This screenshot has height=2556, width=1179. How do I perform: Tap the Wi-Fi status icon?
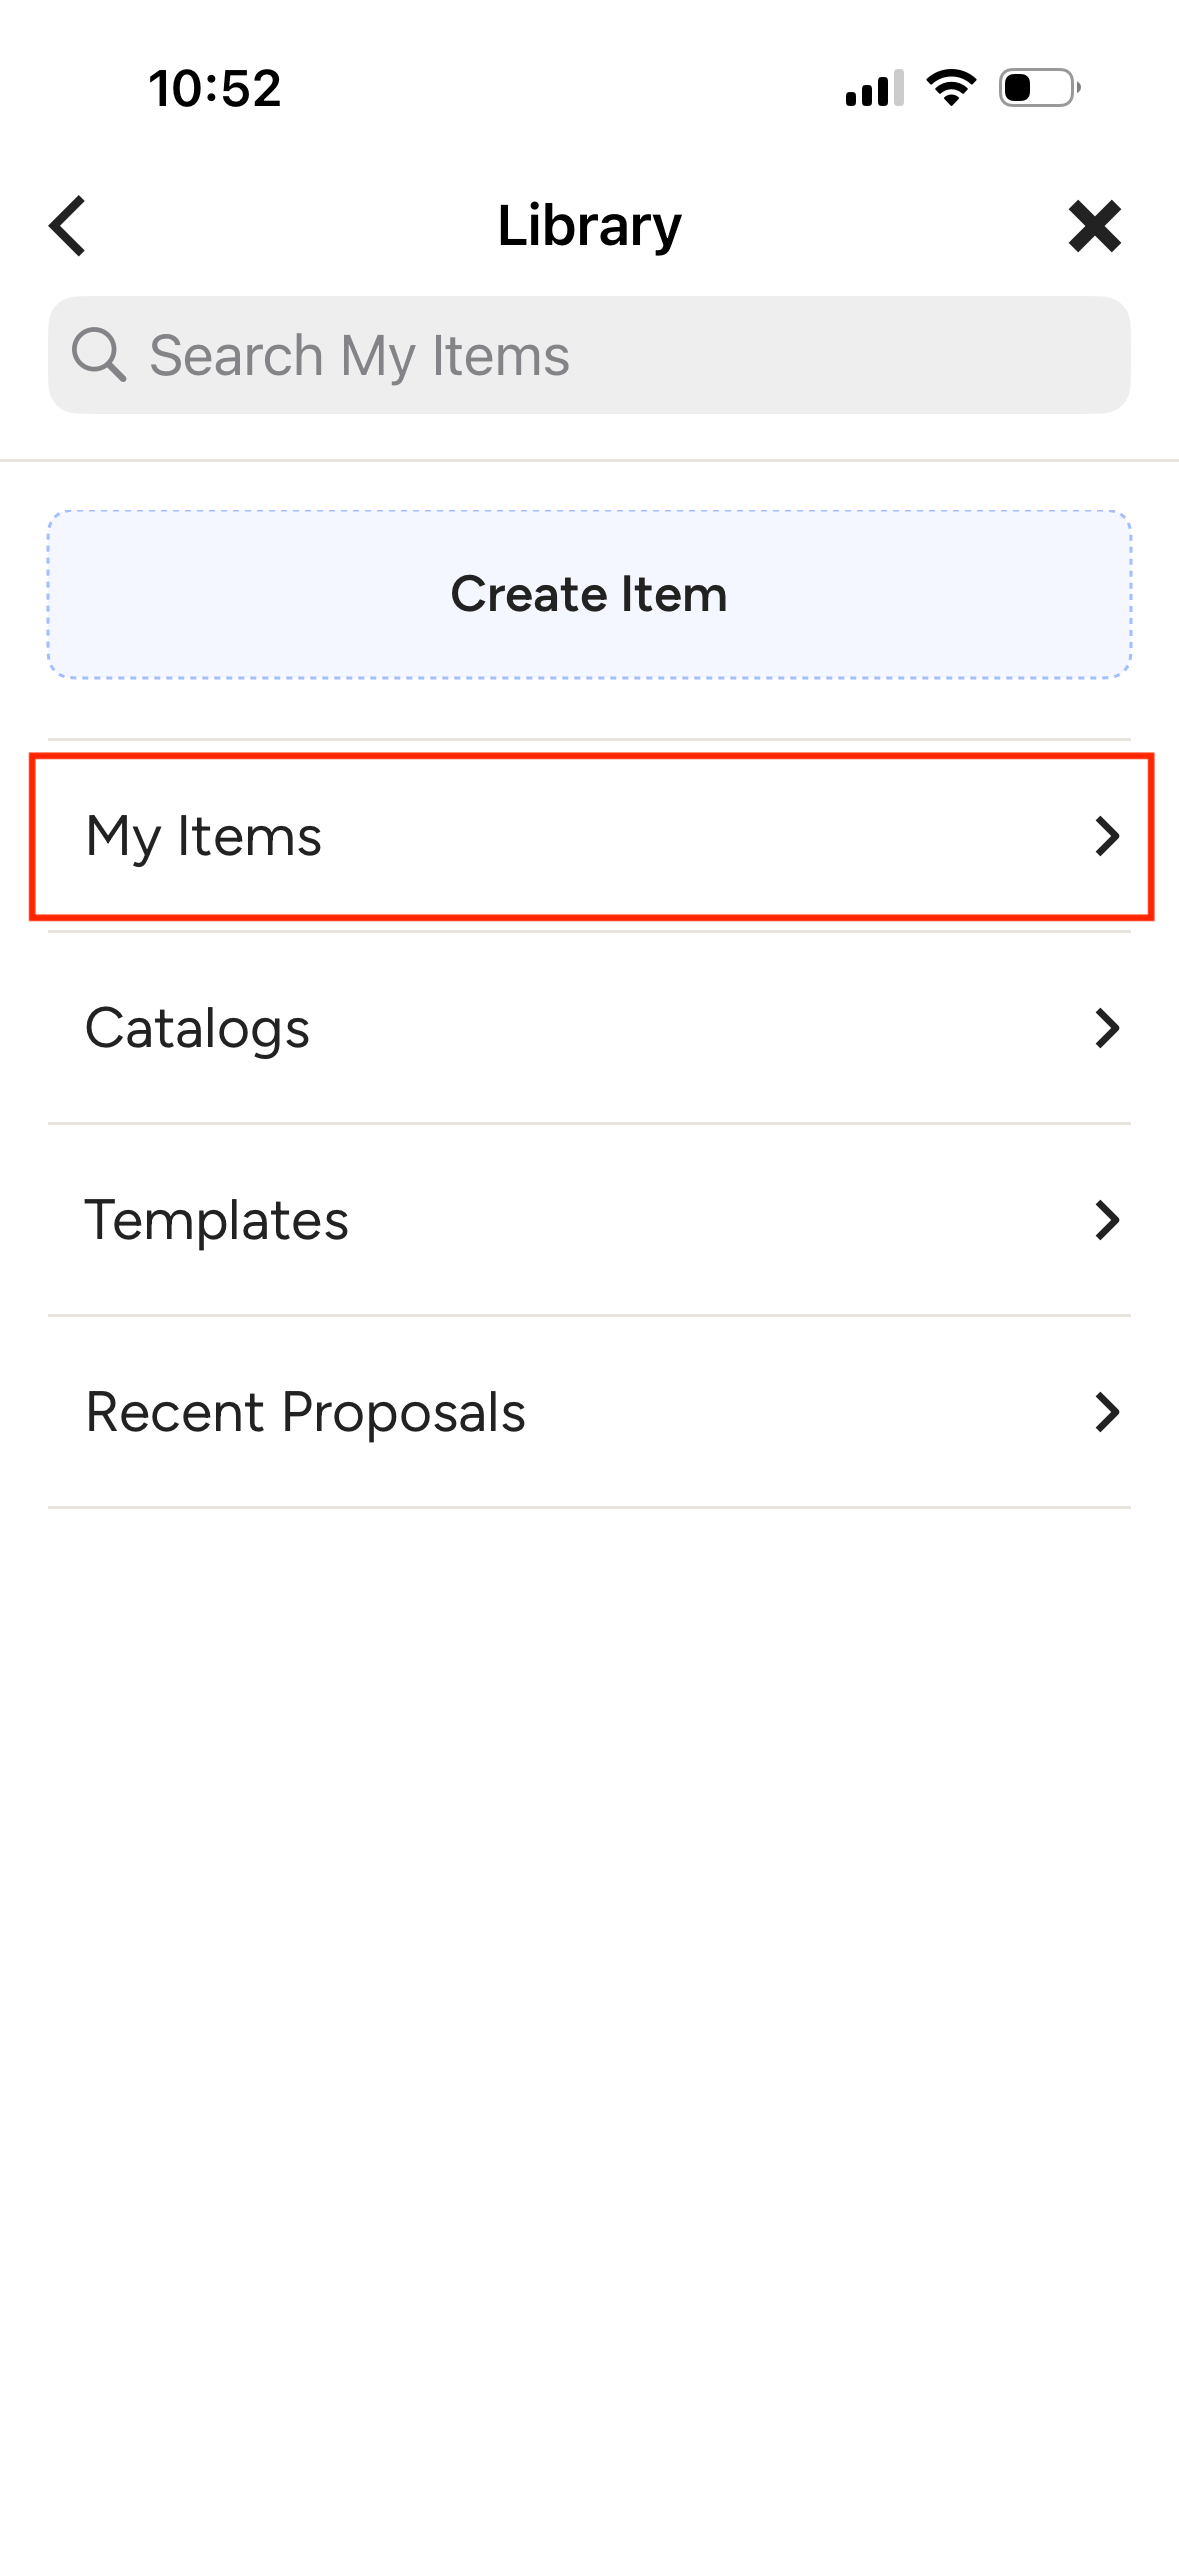pos(951,88)
